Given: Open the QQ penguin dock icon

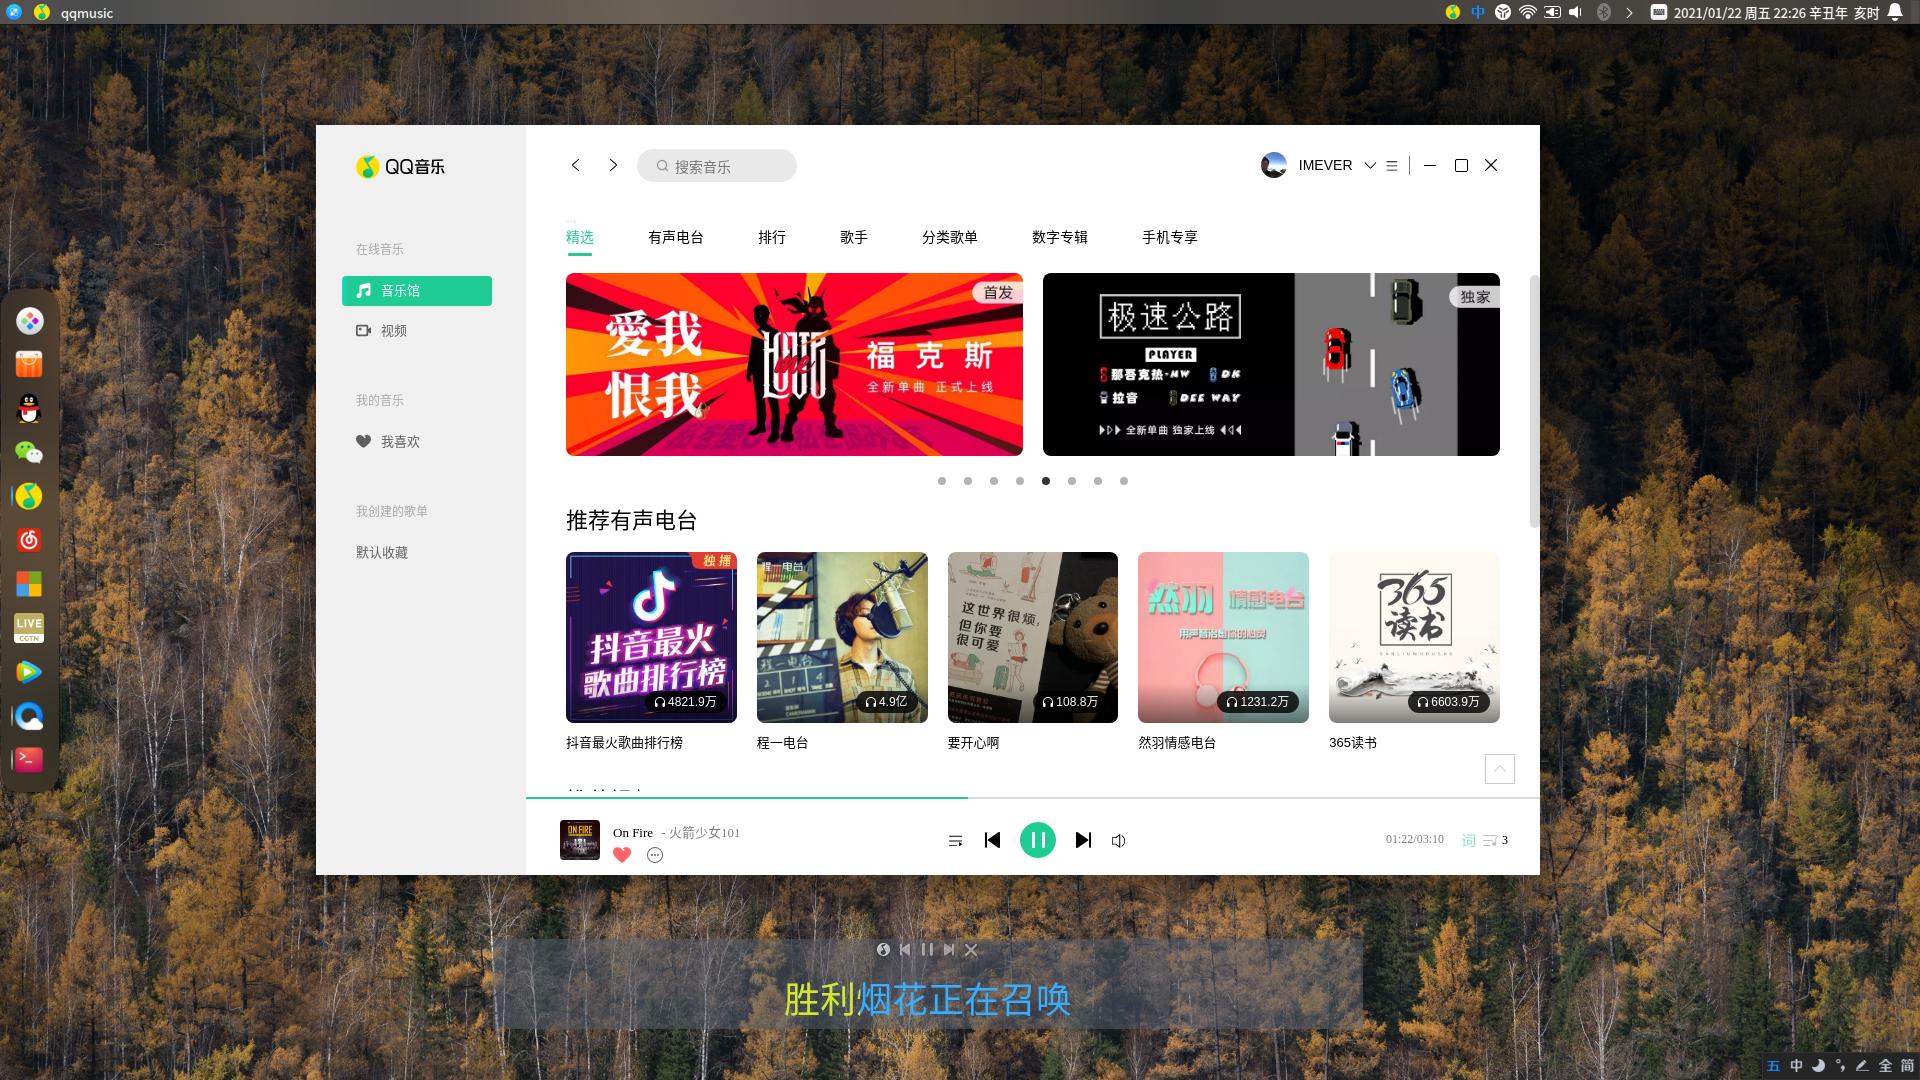Looking at the screenshot, I should [29, 409].
